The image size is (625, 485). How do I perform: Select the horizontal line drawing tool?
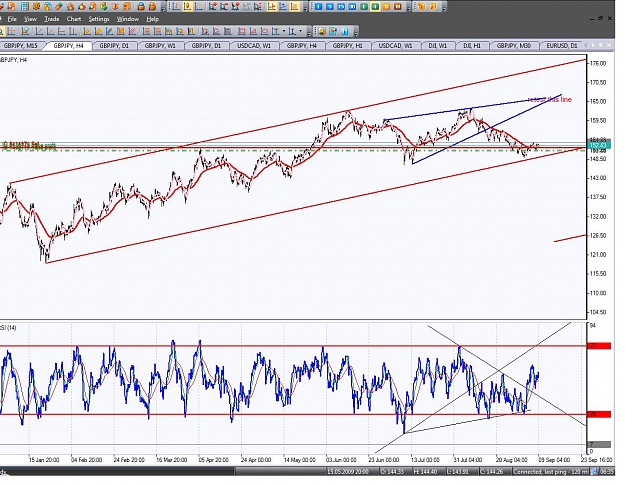(x=62, y=31)
